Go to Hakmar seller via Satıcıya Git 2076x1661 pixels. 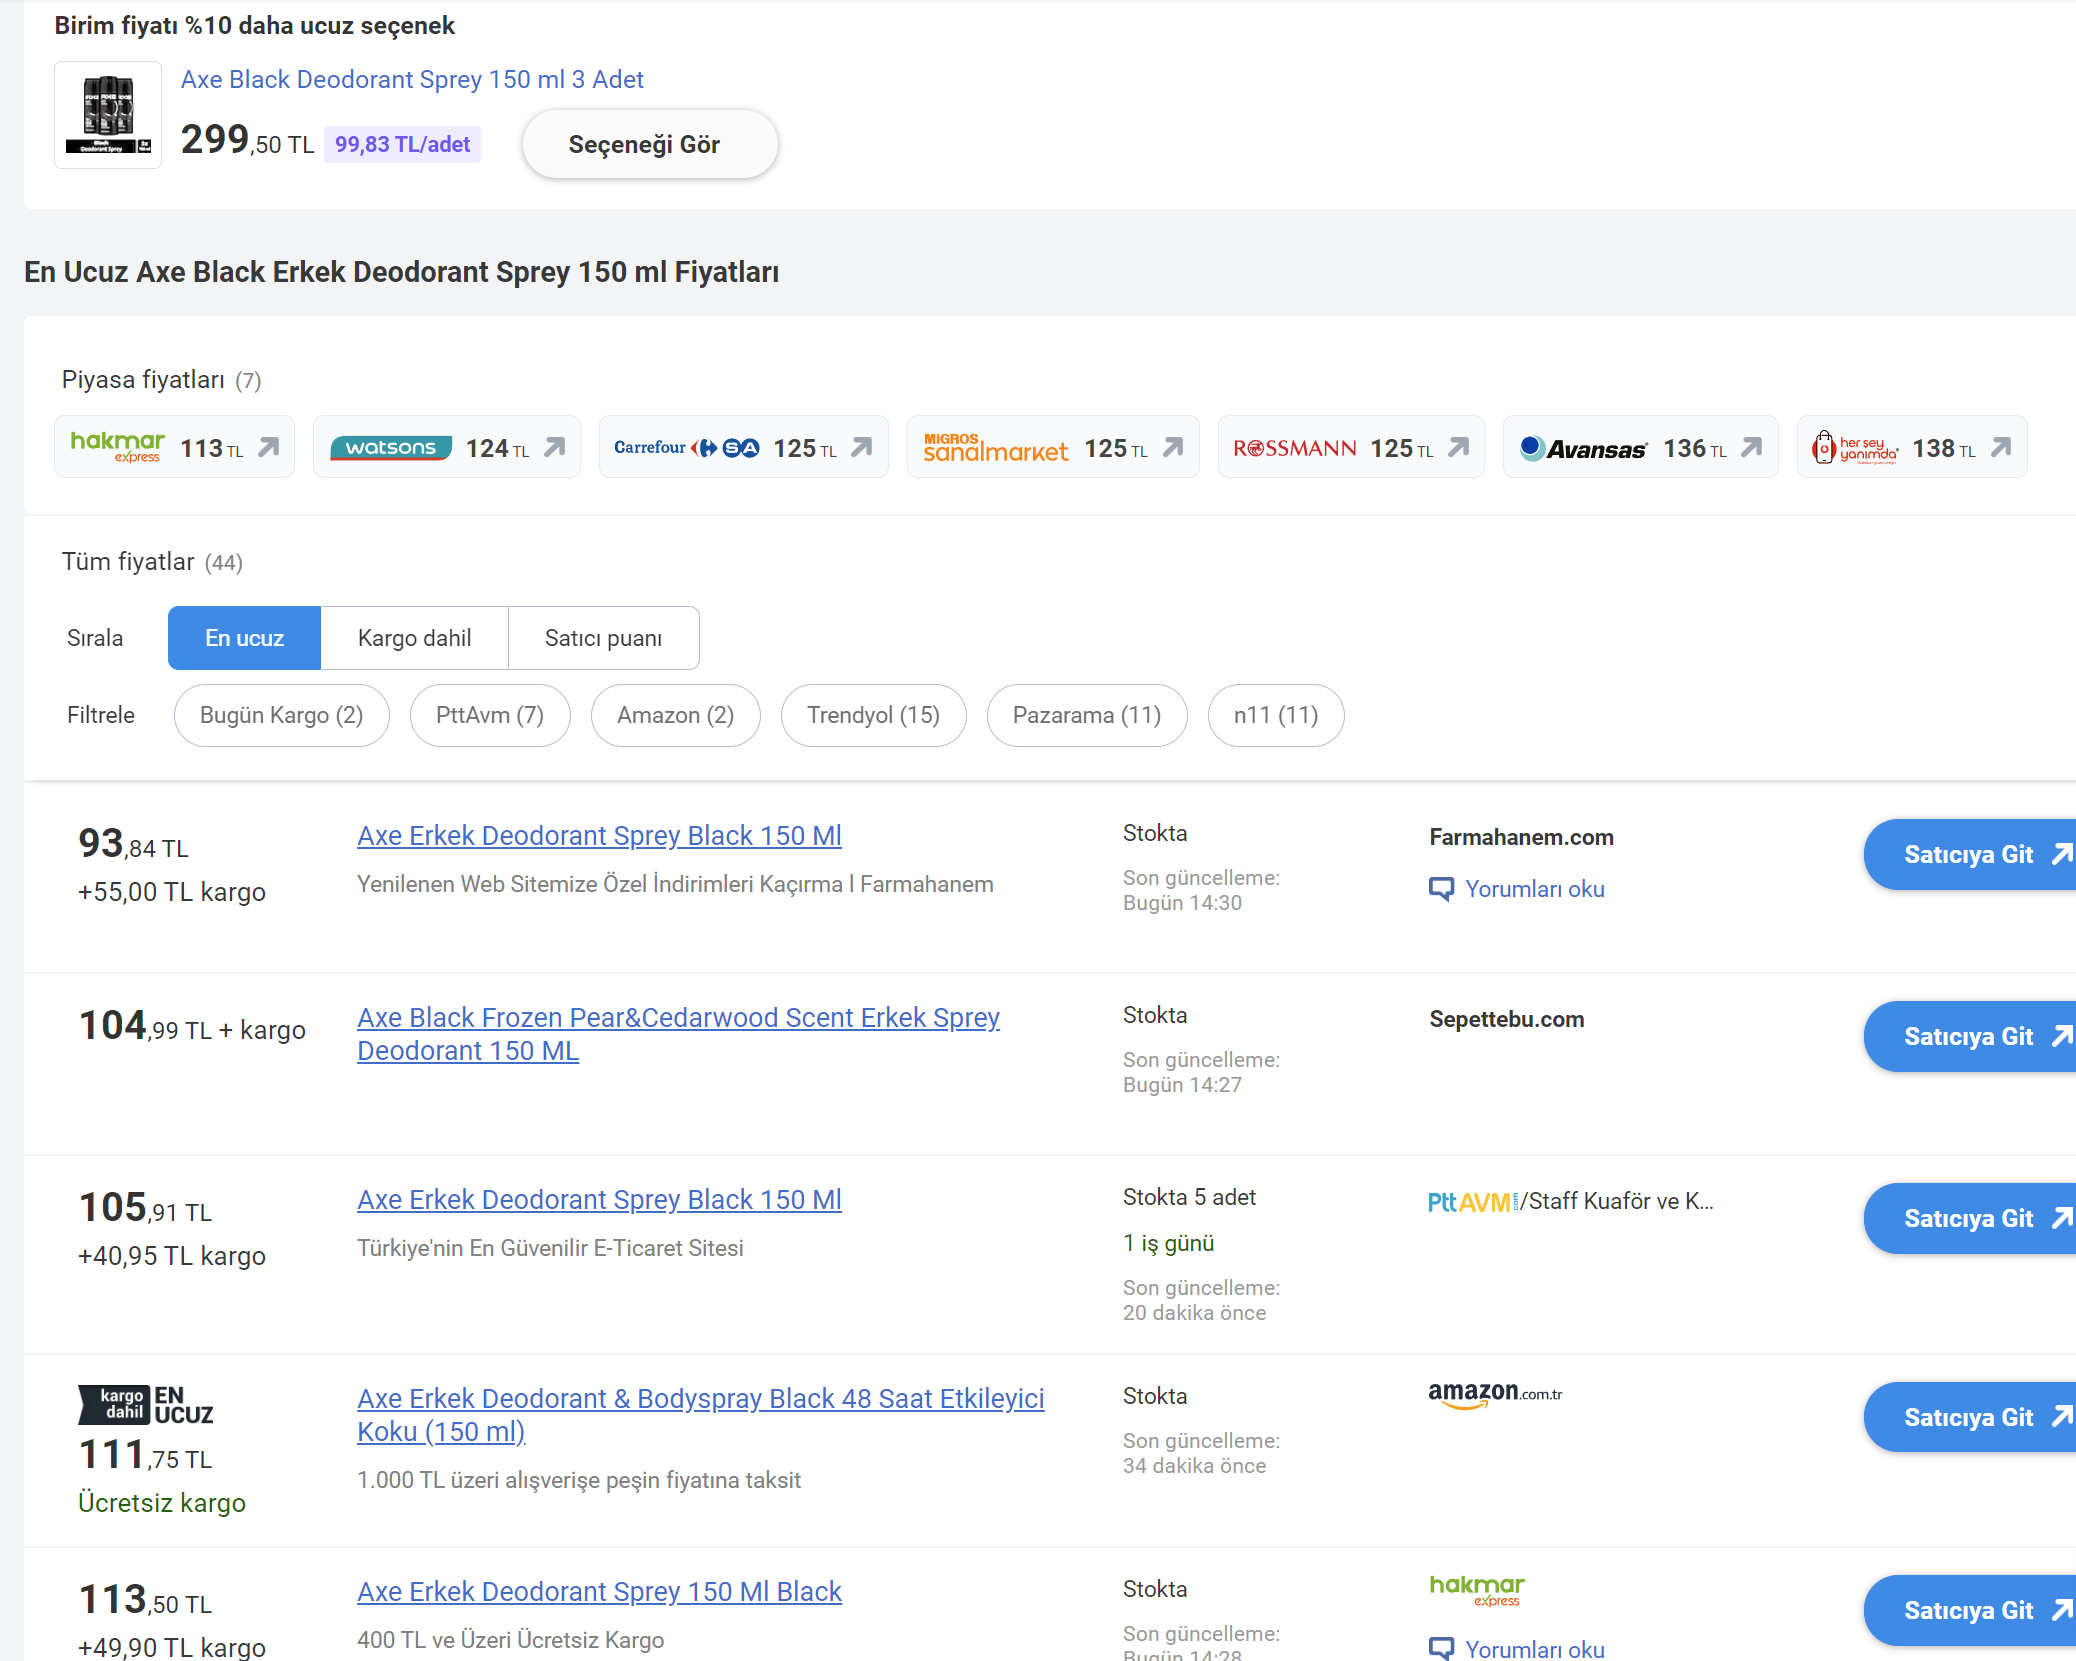click(x=1970, y=1611)
